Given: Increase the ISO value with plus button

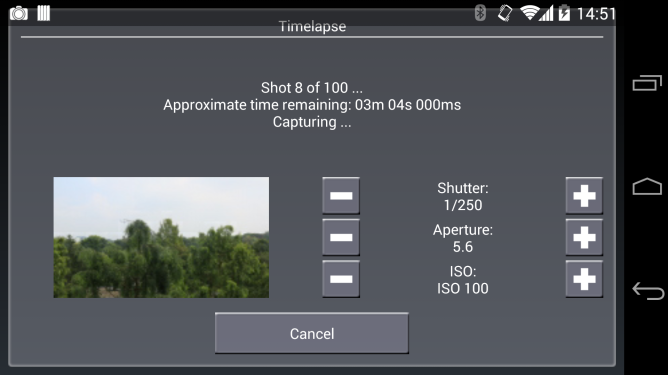Looking at the screenshot, I should [x=584, y=279].
